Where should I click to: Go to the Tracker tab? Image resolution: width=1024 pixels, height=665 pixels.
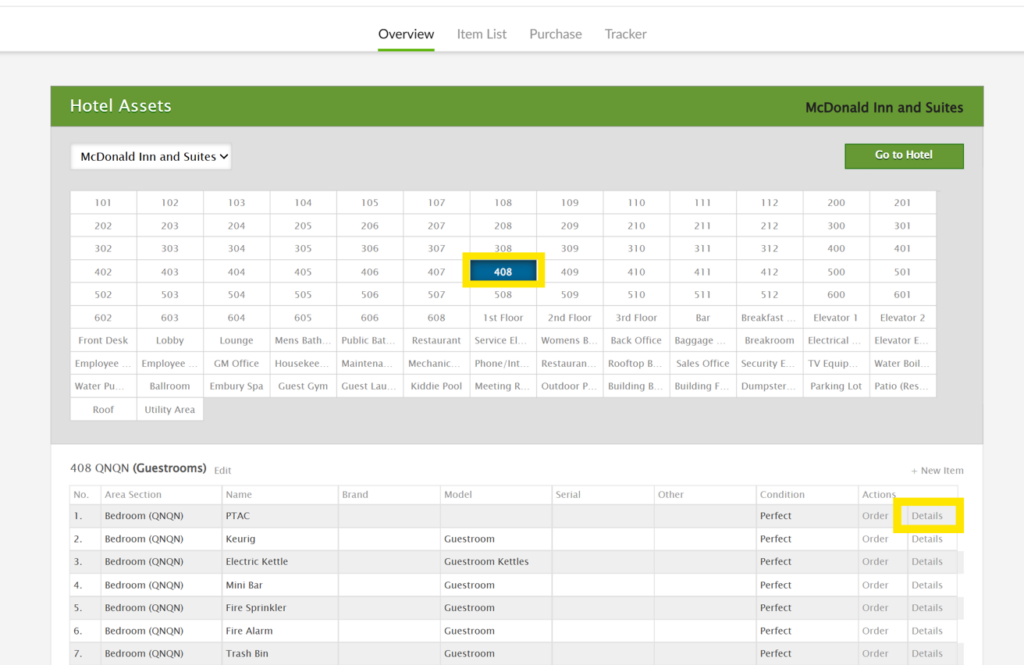pos(625,34)
